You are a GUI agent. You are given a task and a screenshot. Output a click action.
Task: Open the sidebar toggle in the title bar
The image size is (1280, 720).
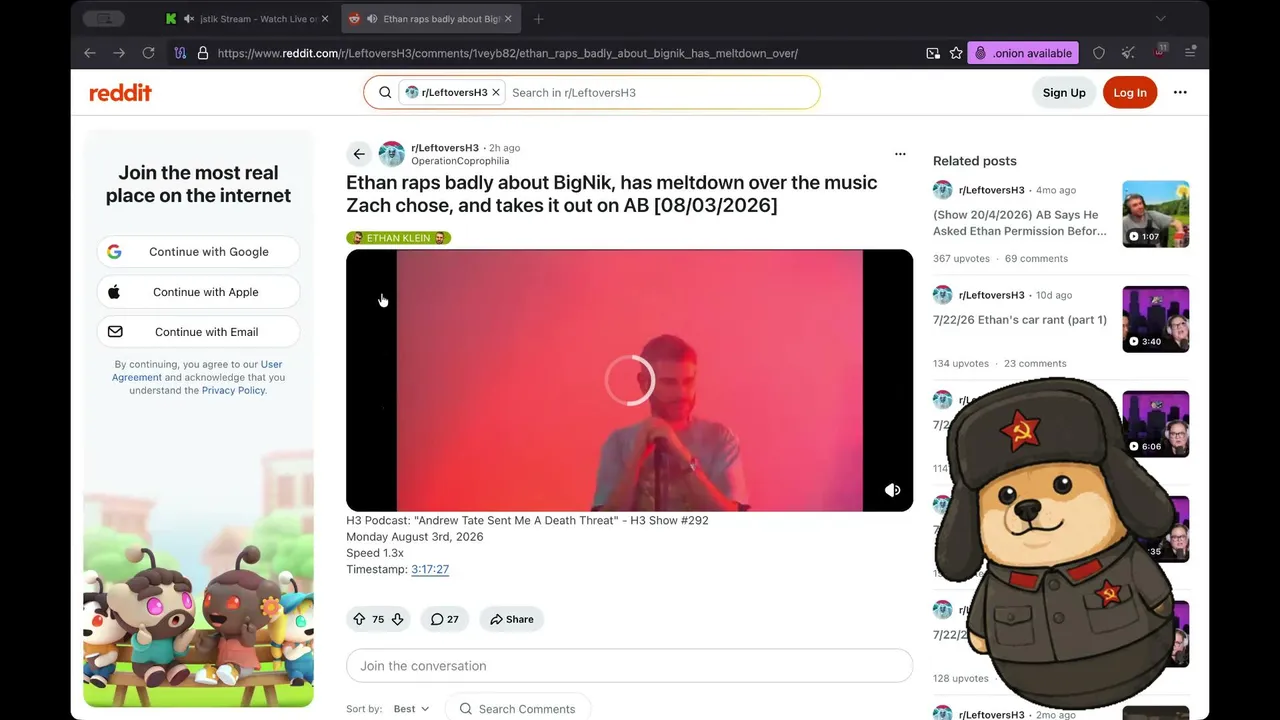[103, 19]
